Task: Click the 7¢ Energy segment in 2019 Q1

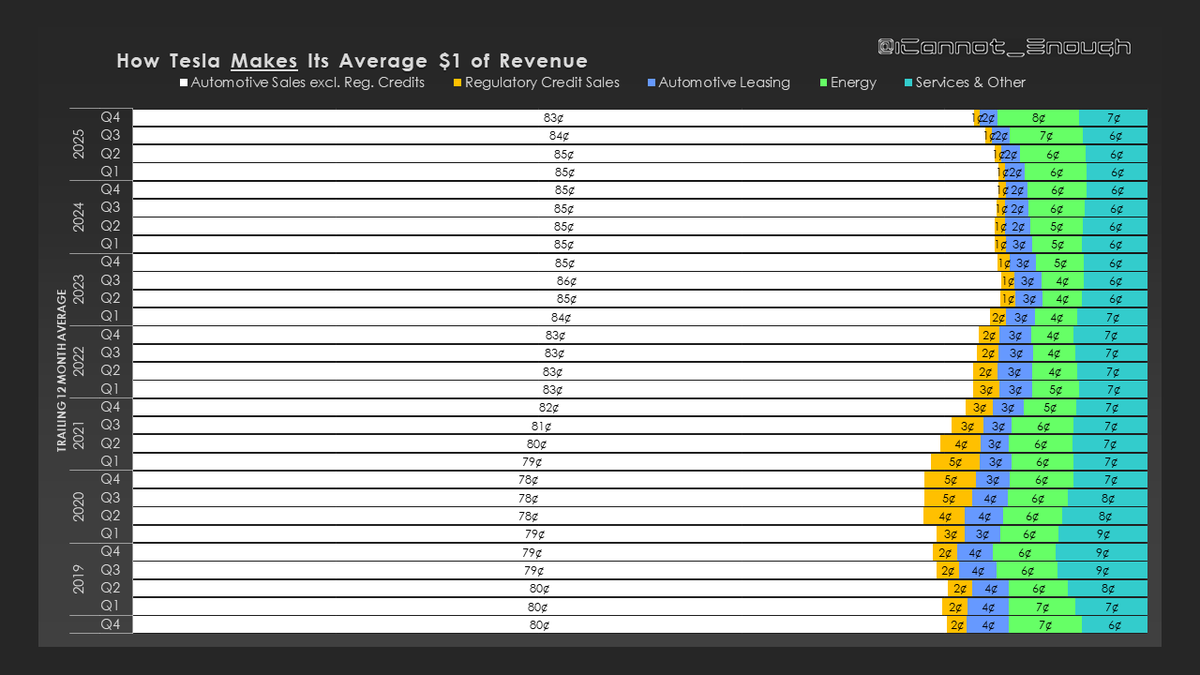Action: (x=1042, y=607)
